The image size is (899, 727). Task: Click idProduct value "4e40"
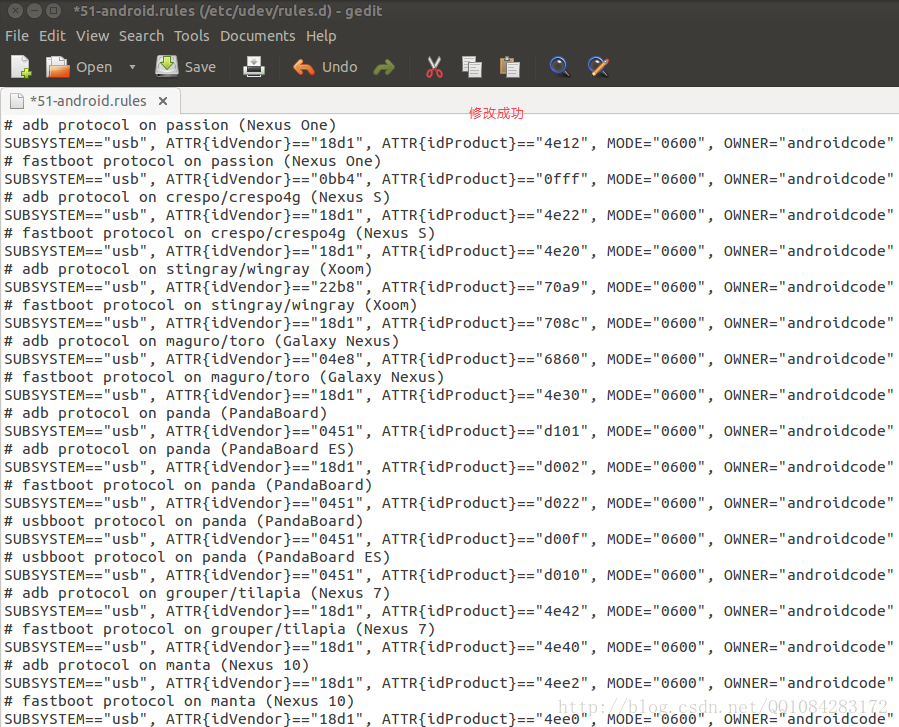[x=561, y=647]
